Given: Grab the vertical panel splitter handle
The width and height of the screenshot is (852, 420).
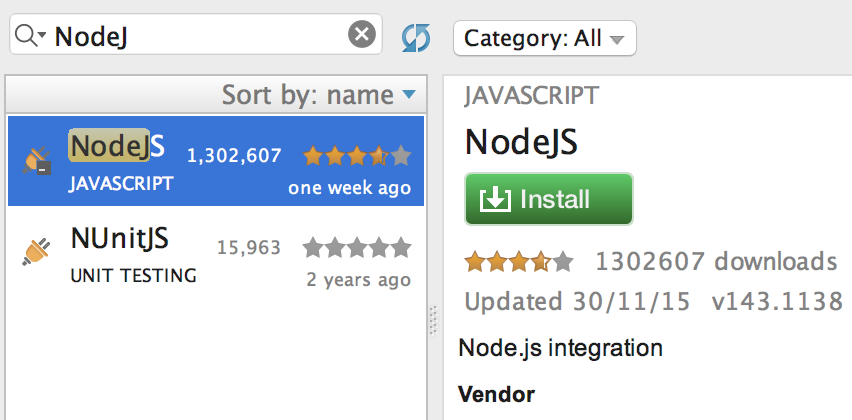Looking at the screenshot, I should [x=433, y=320].
